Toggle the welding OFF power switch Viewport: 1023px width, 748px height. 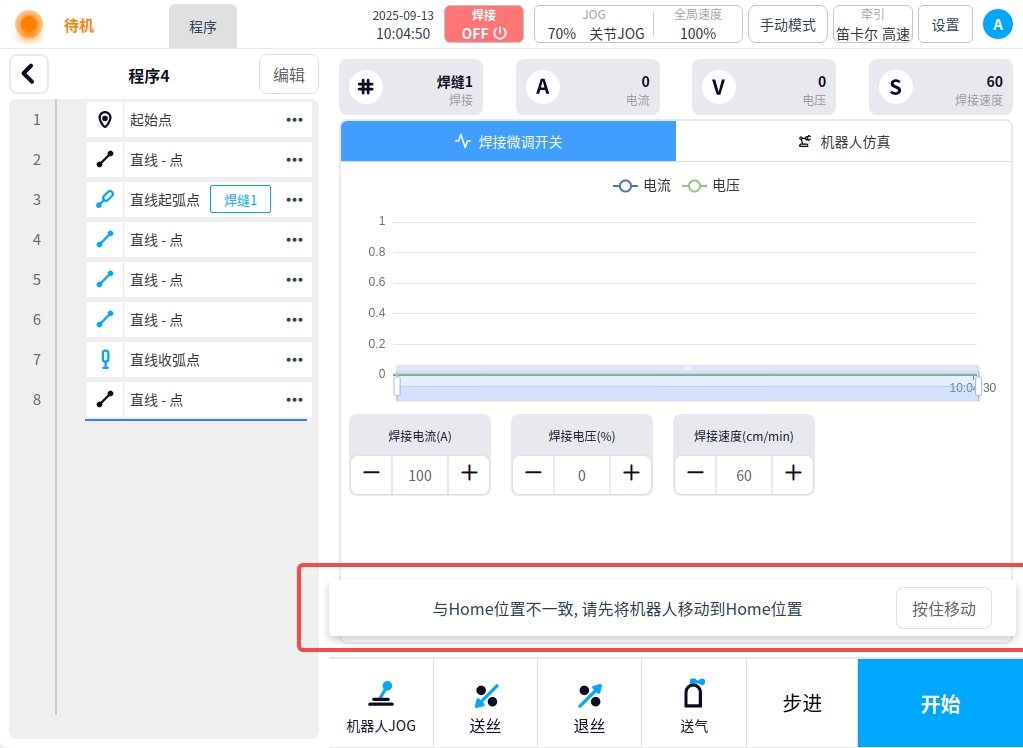[484, 25]
